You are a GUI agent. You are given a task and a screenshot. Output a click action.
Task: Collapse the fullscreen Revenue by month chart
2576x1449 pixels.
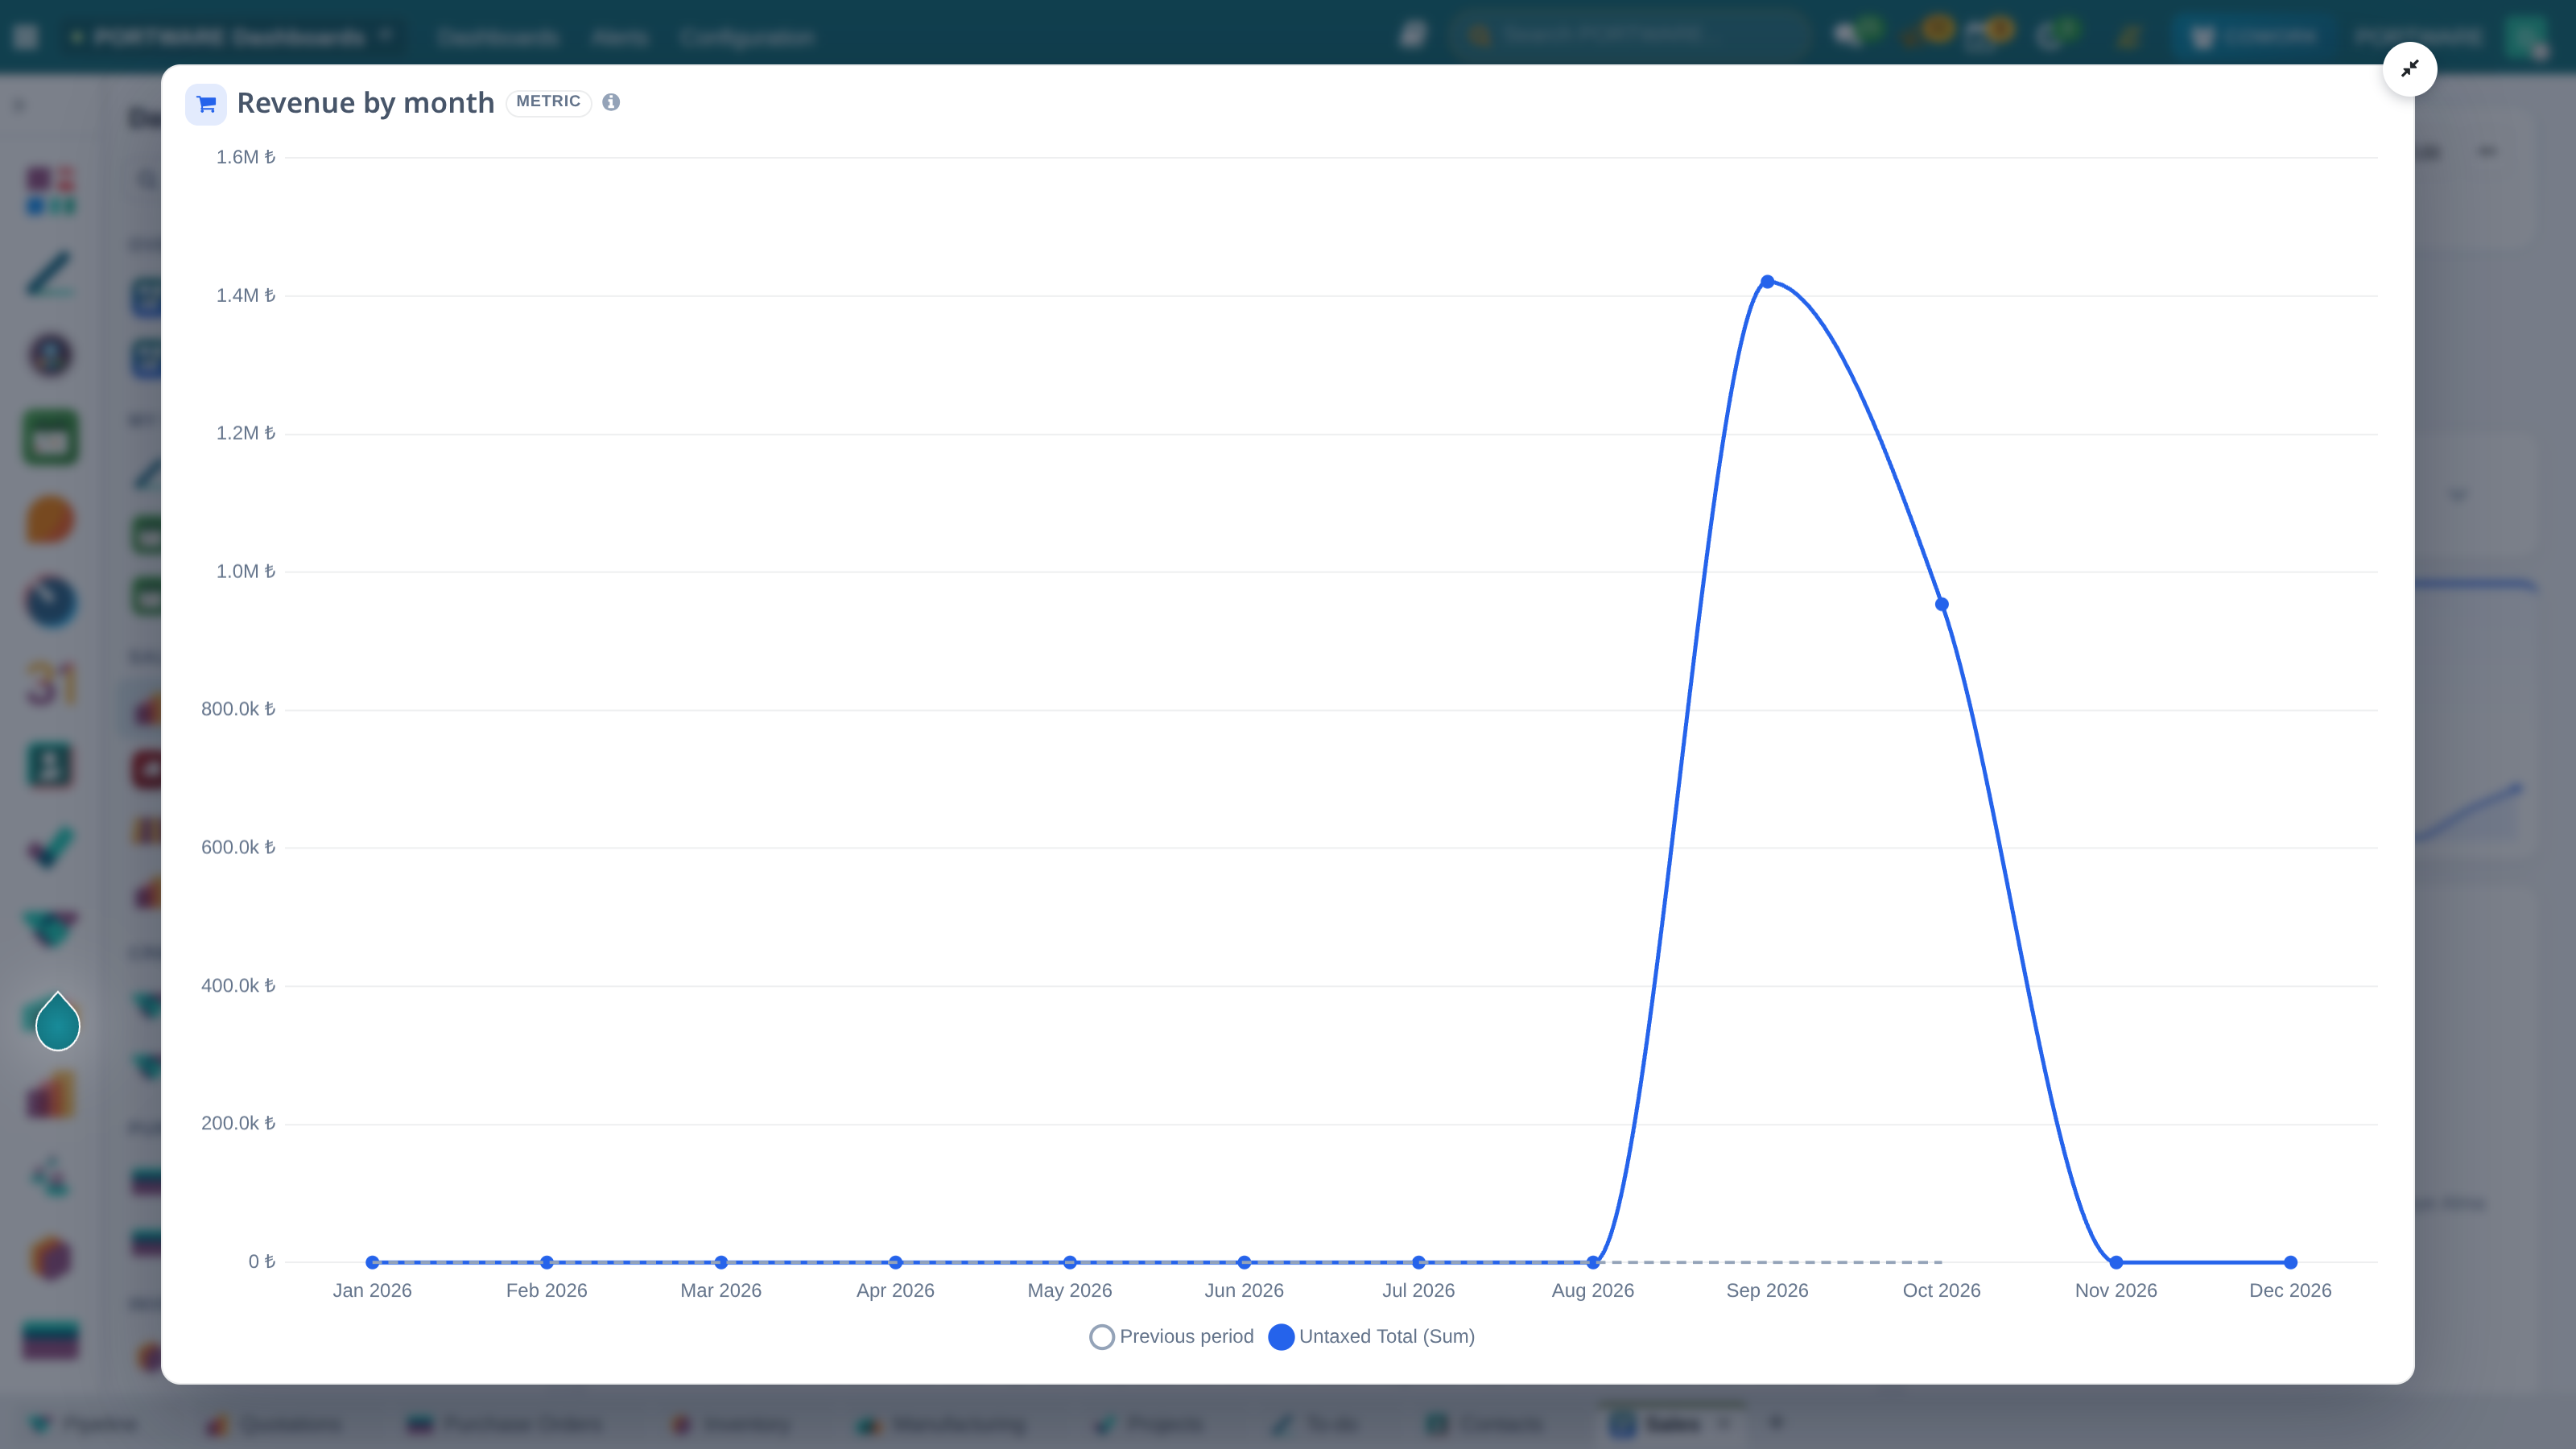pos(2409,69)
